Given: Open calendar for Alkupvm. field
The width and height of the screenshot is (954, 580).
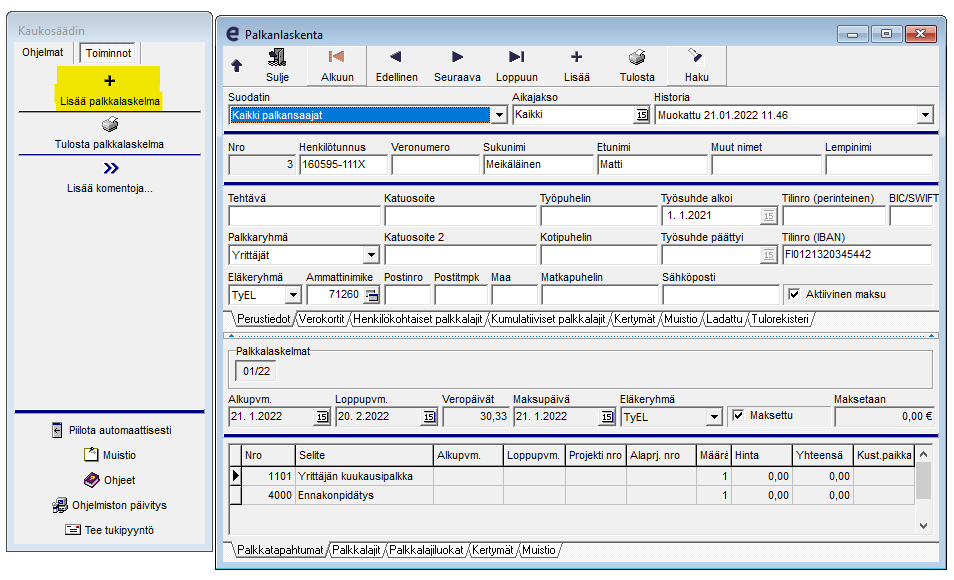Looking at the screenshot, I should [x=322, y=417].
